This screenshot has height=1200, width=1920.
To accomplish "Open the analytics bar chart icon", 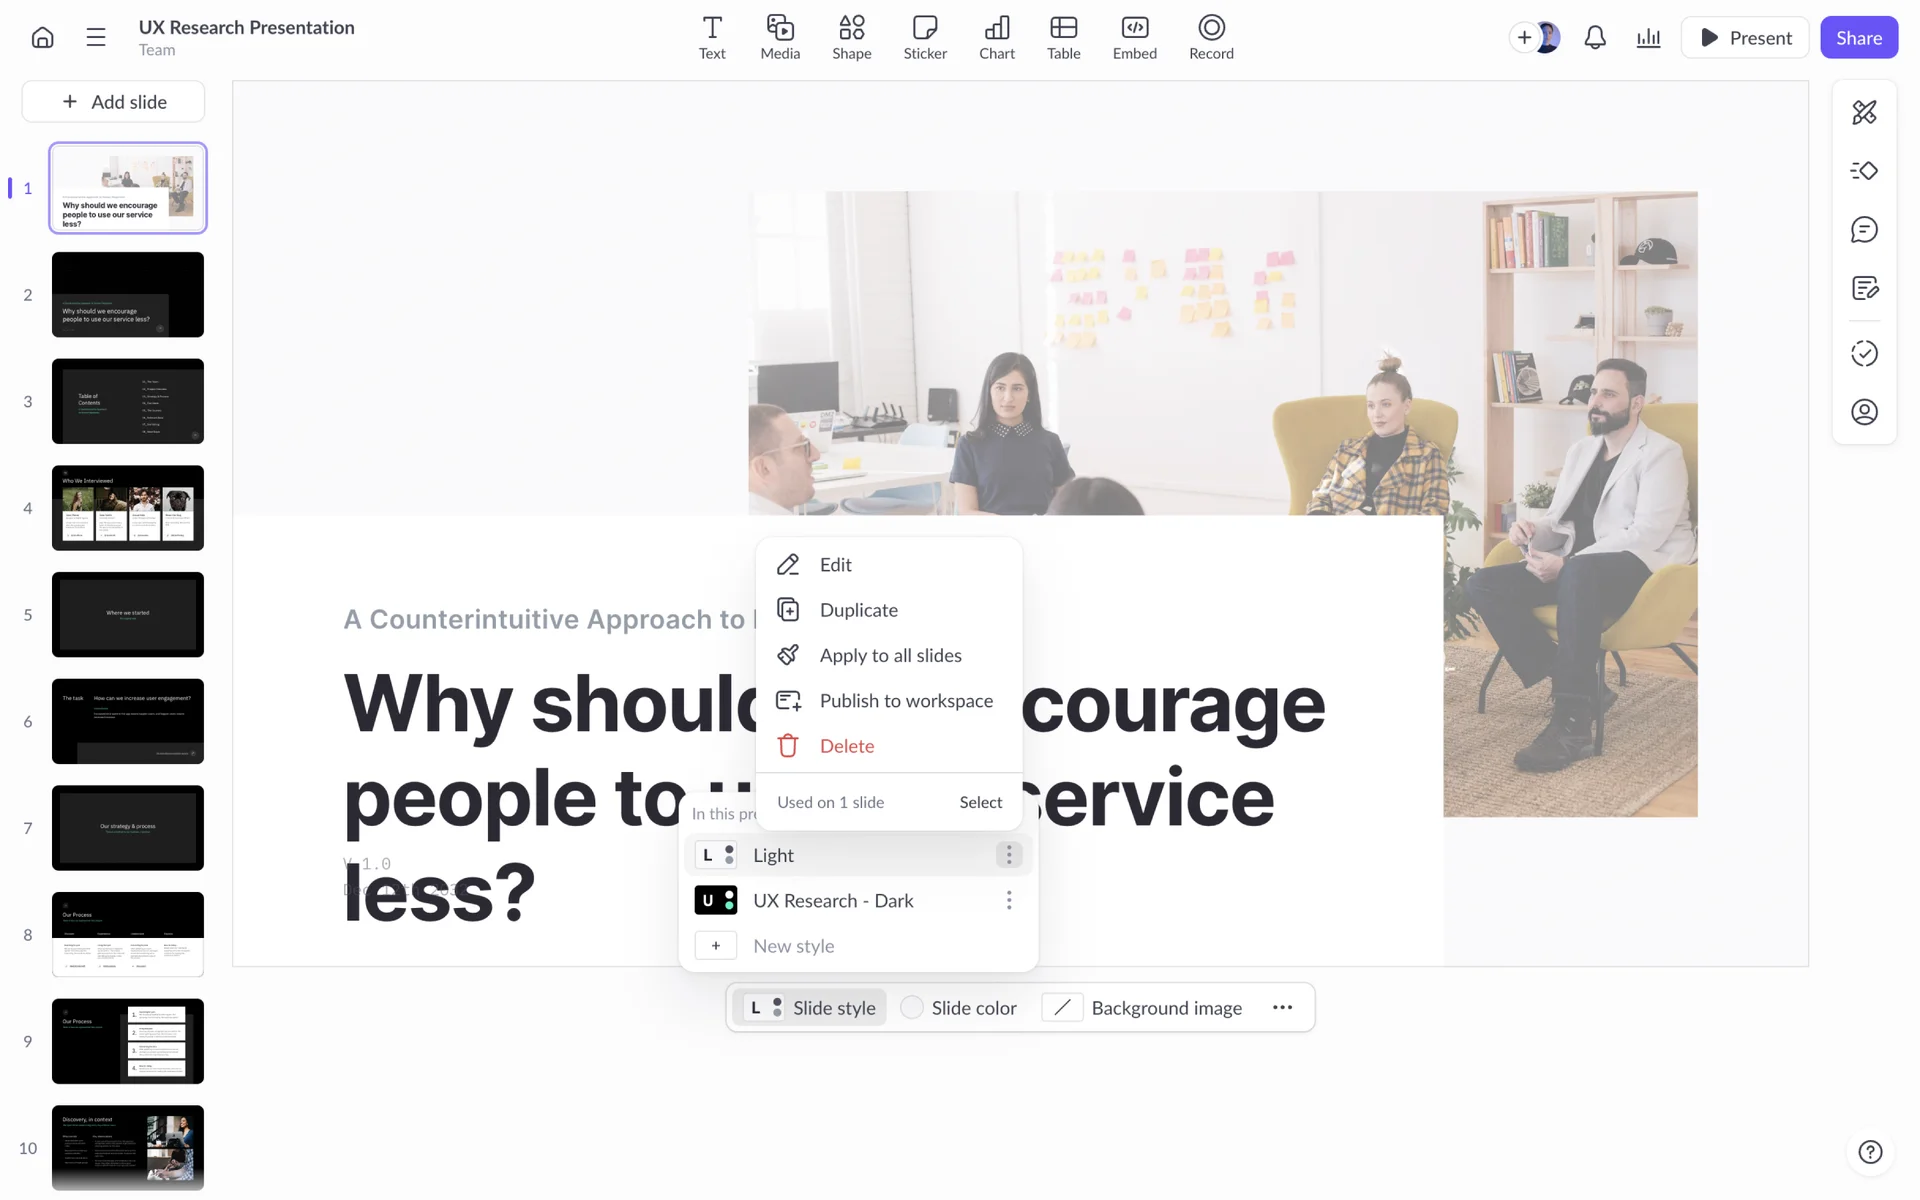I will point(1648,38).
